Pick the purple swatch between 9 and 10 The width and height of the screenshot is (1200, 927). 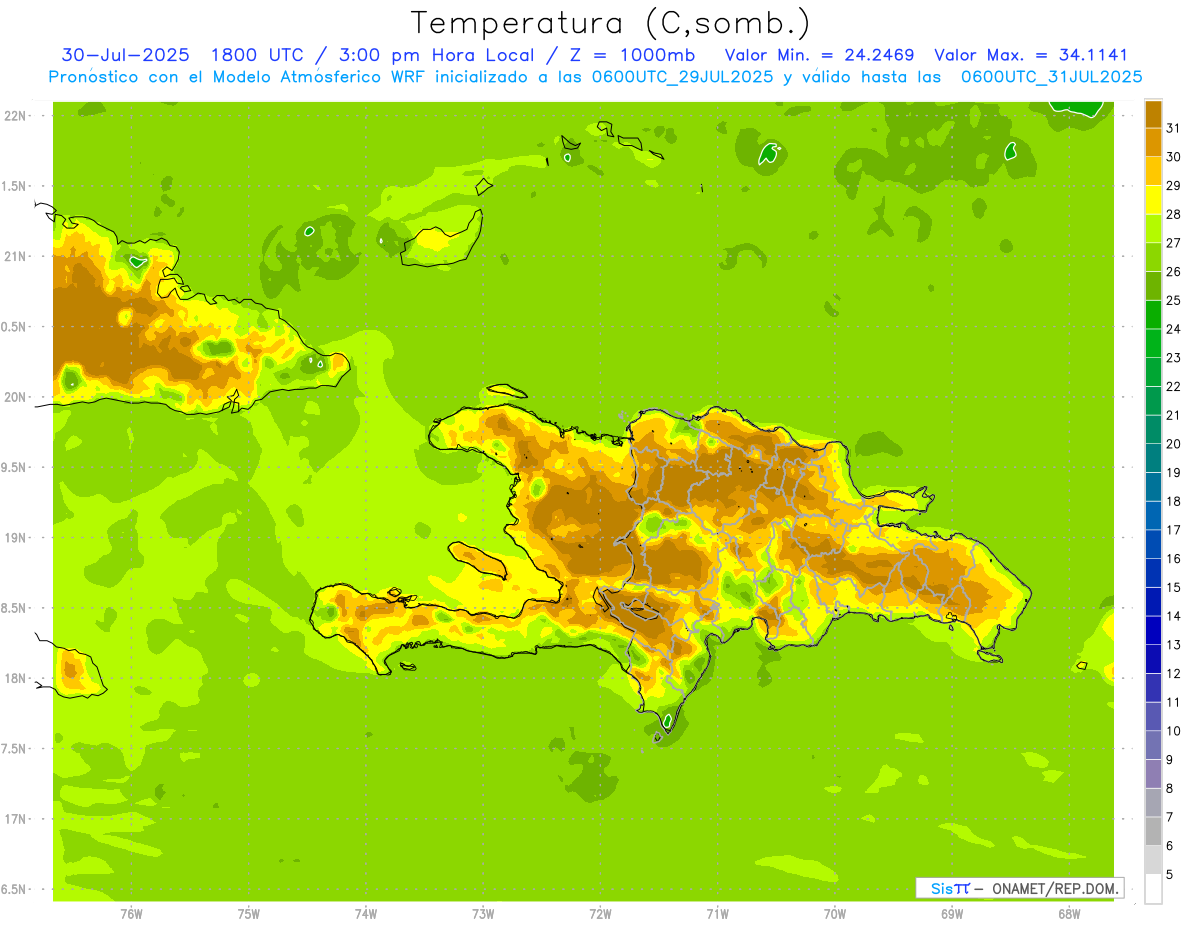click(1153, 745)
